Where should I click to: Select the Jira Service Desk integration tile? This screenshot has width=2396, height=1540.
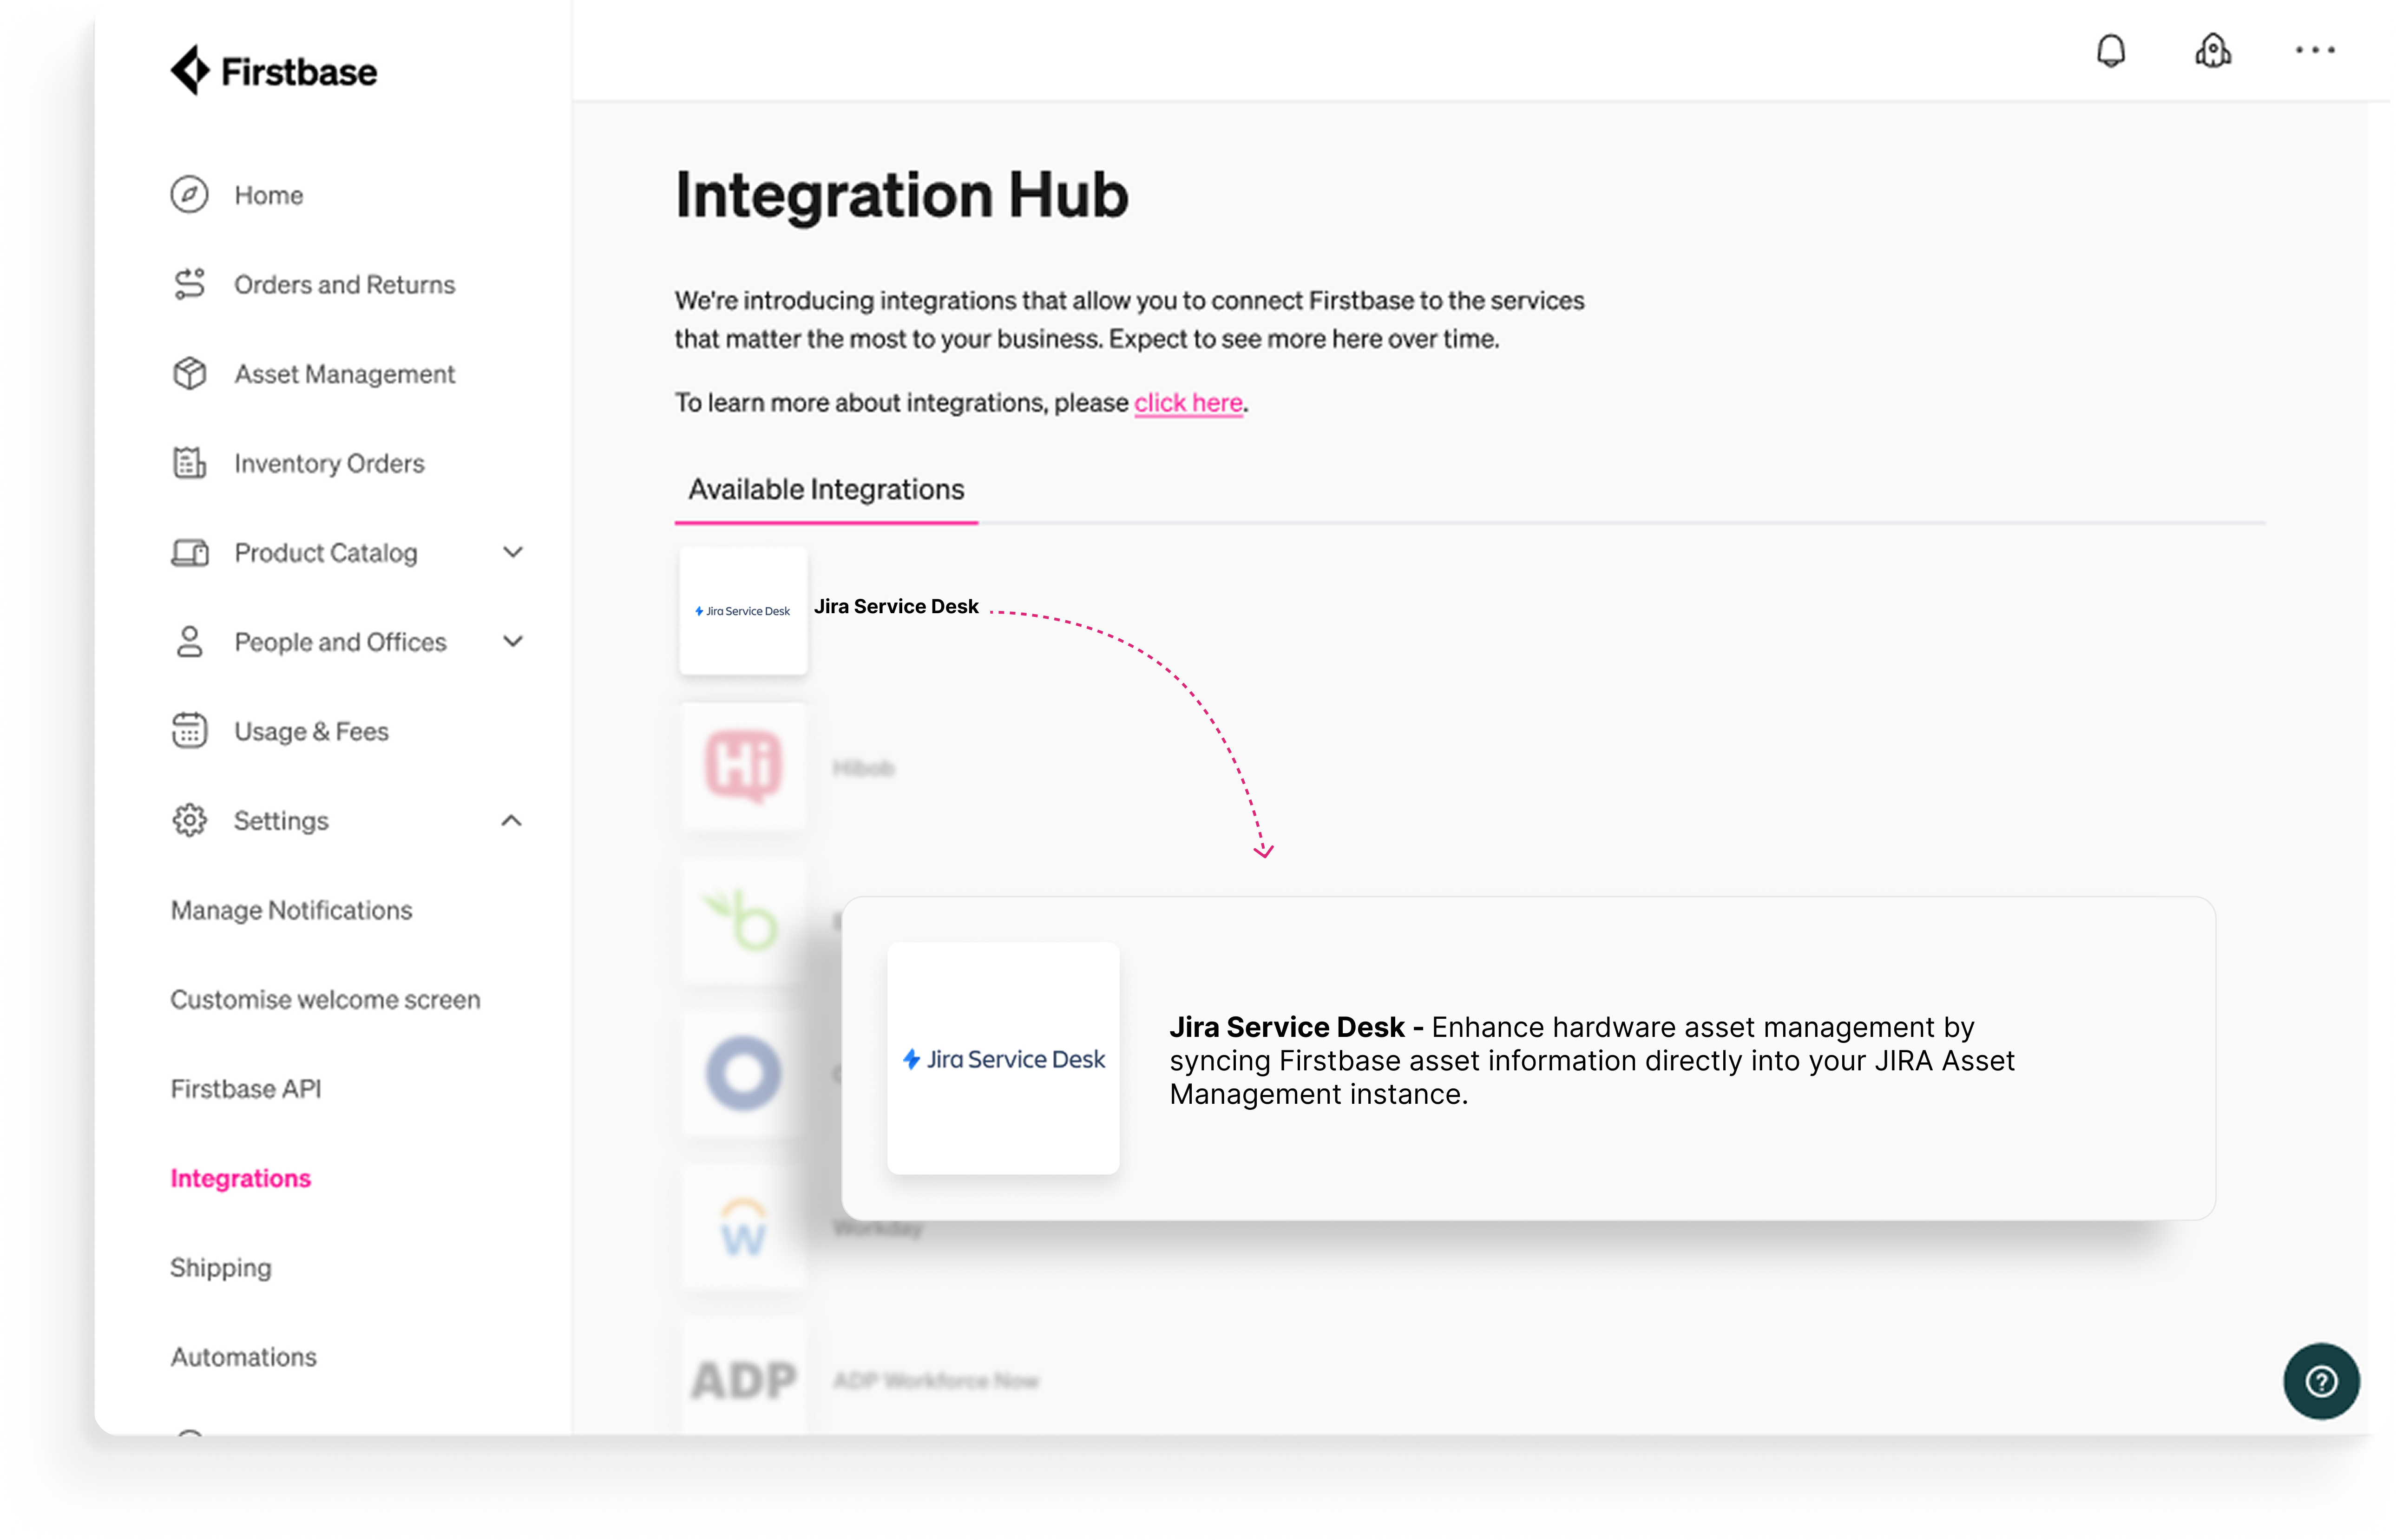point(743,610)
